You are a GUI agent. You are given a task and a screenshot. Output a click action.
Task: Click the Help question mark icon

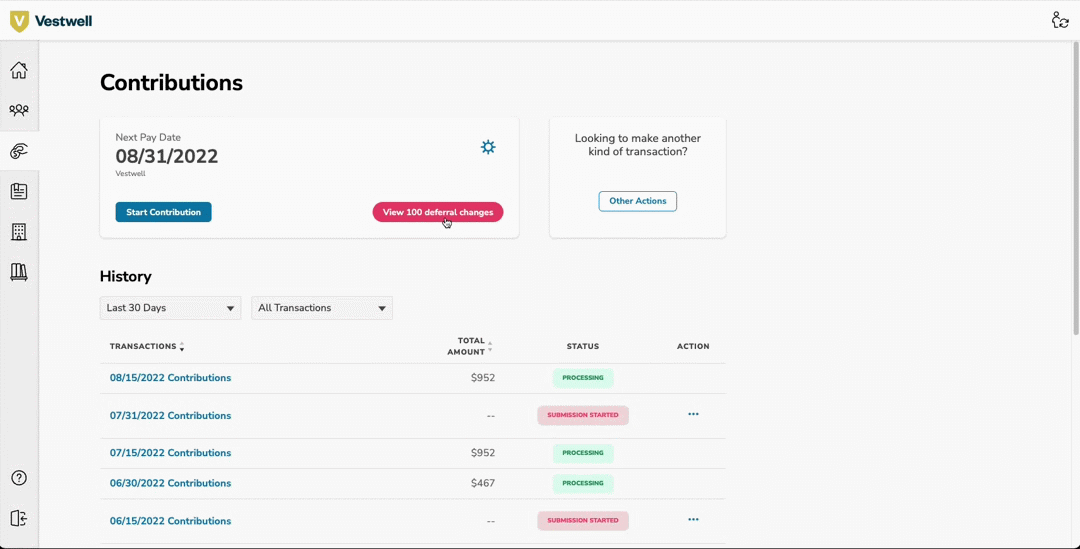coord(19,478)
